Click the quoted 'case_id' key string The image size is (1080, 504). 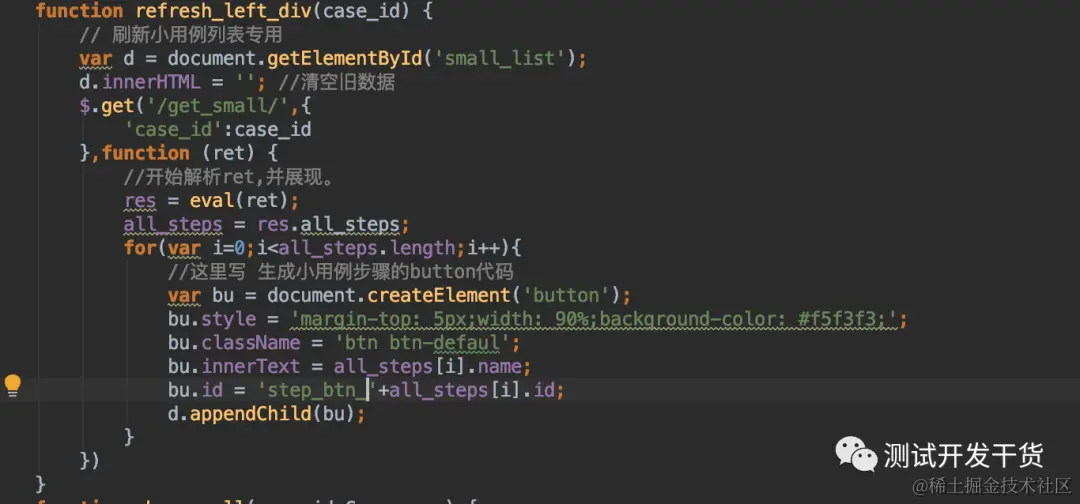point(174,129)
